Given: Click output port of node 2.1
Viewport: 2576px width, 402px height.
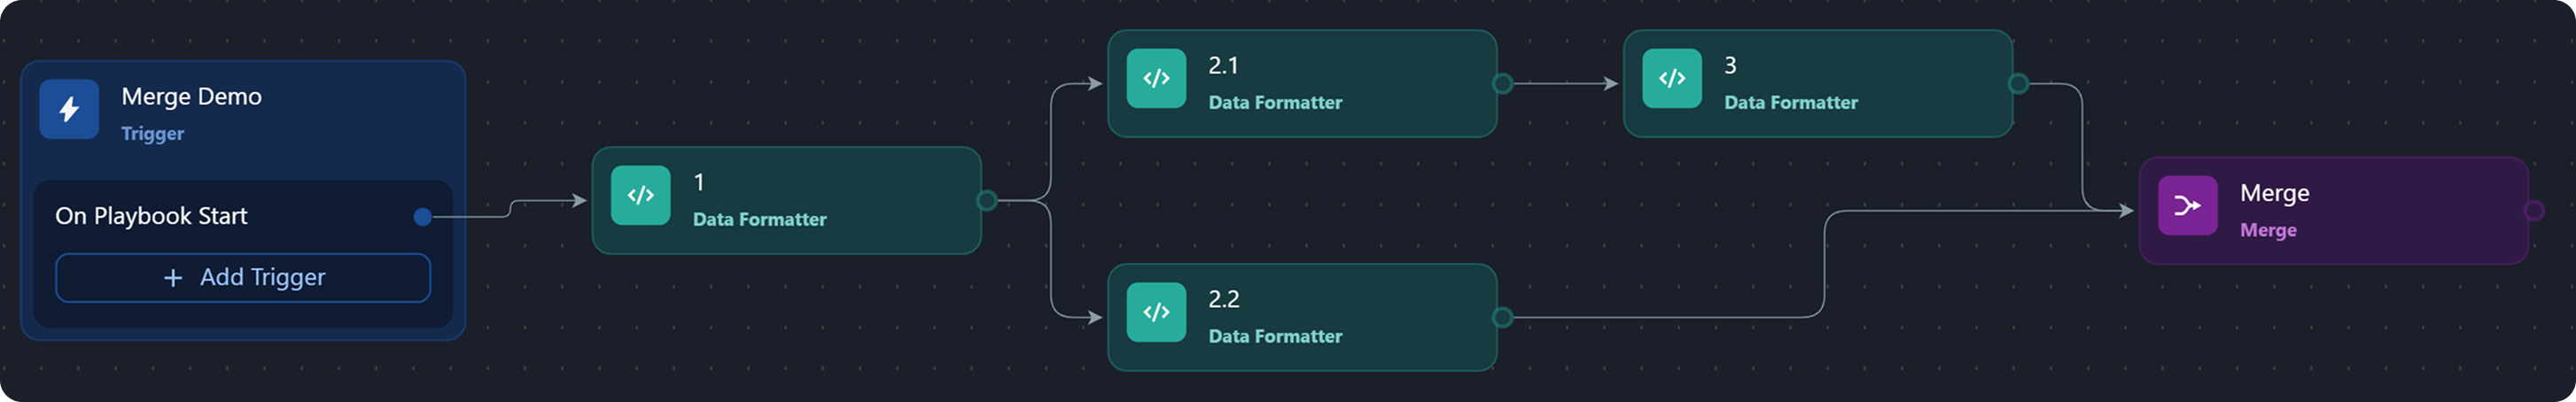Looking at the screenshot, I should pyautogui.click(x=1502, y=84).
